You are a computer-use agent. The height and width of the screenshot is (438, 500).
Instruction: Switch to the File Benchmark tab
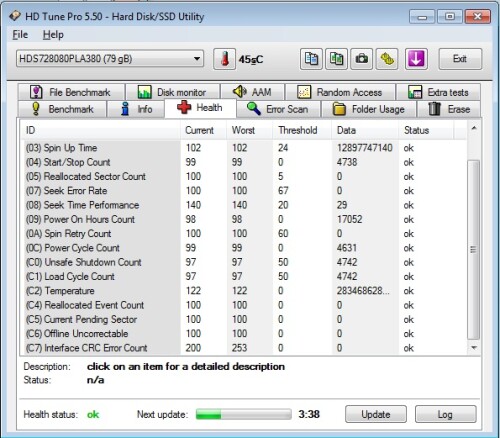(71, 92)
